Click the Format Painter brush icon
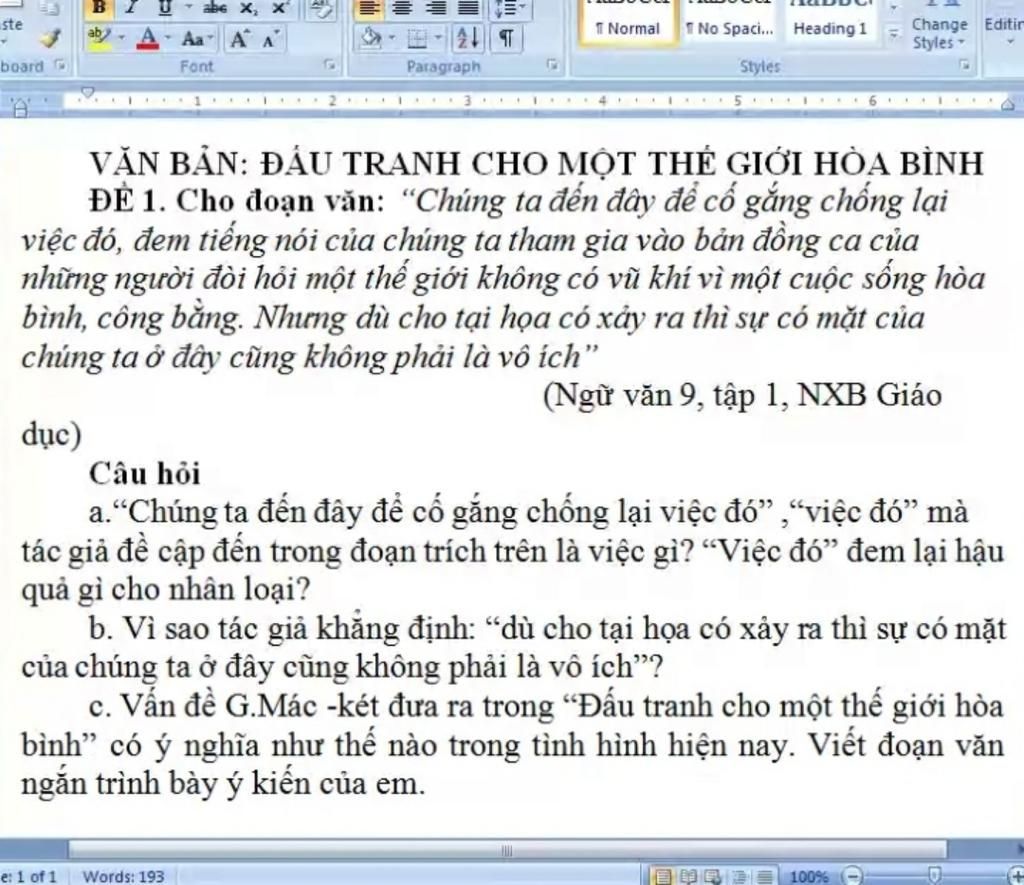1024x885 pixels. 49,39
